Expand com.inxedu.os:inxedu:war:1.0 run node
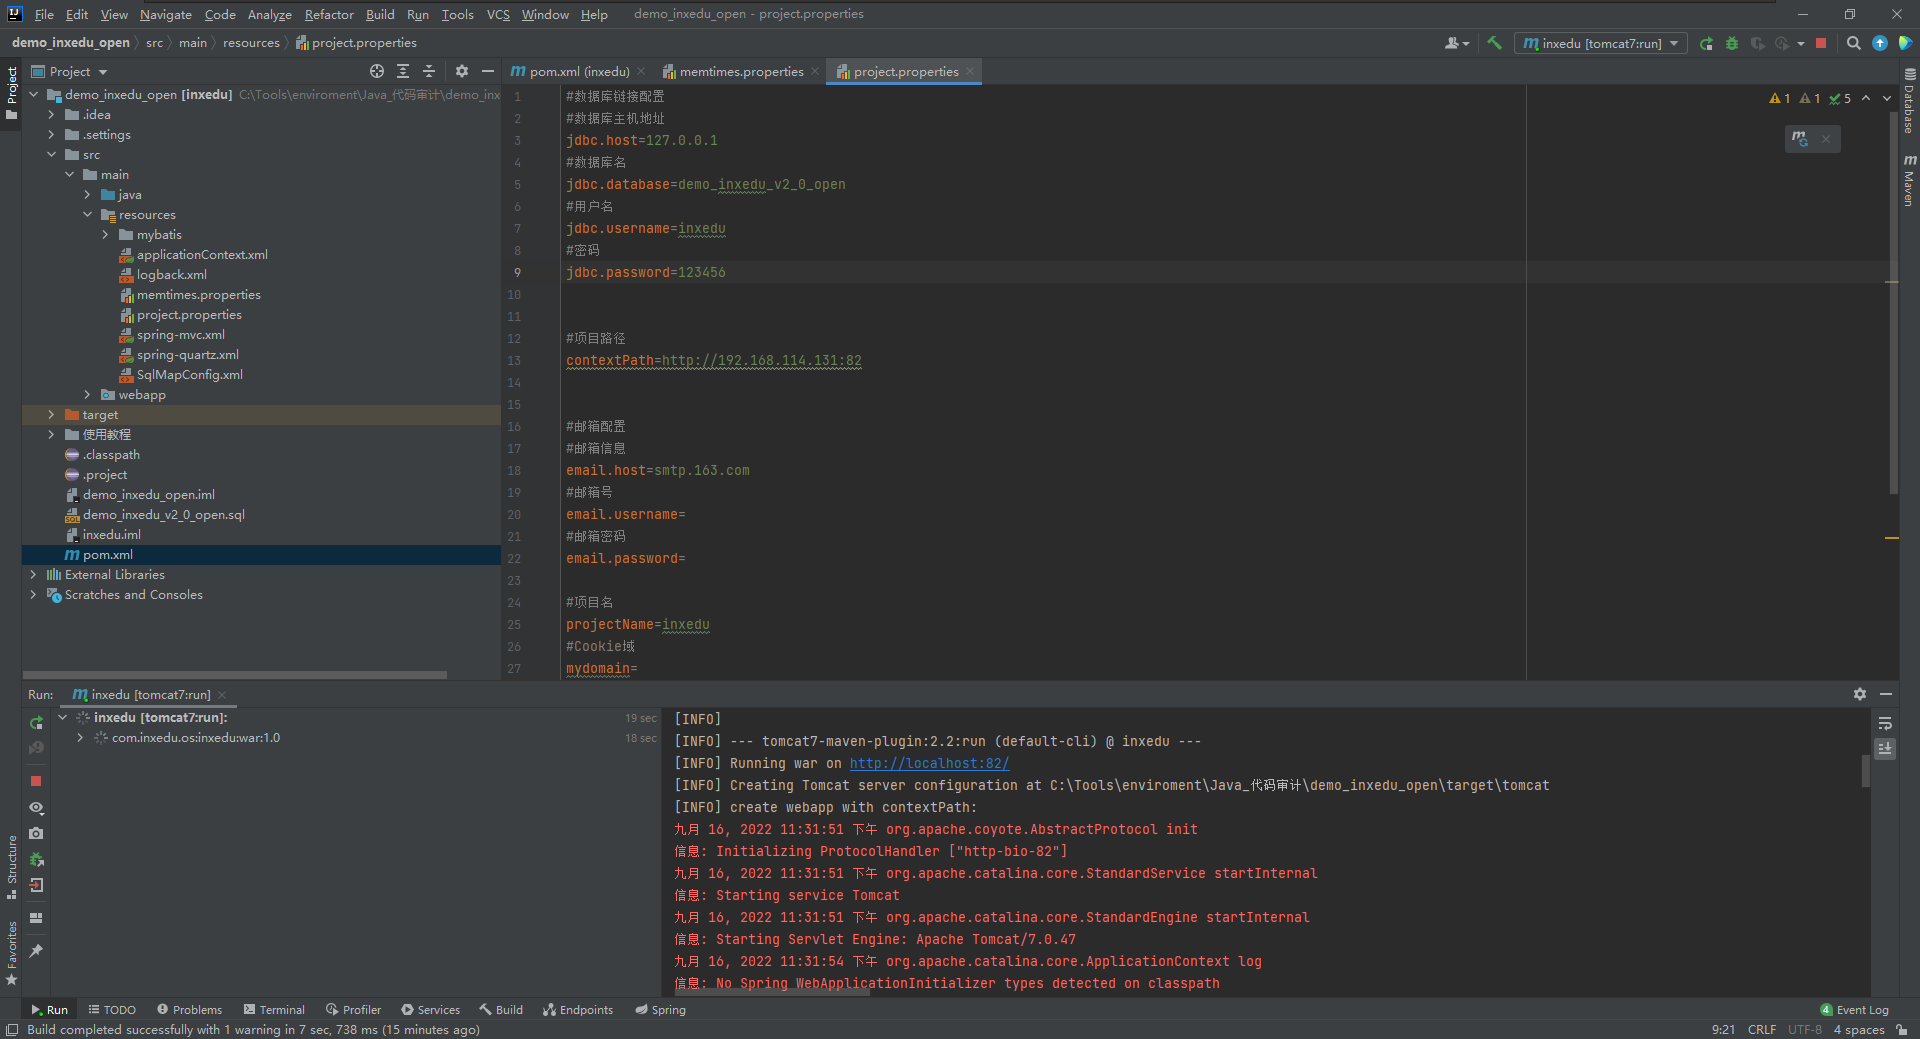Screen dimensions: 1920x1039 [80, 738]
